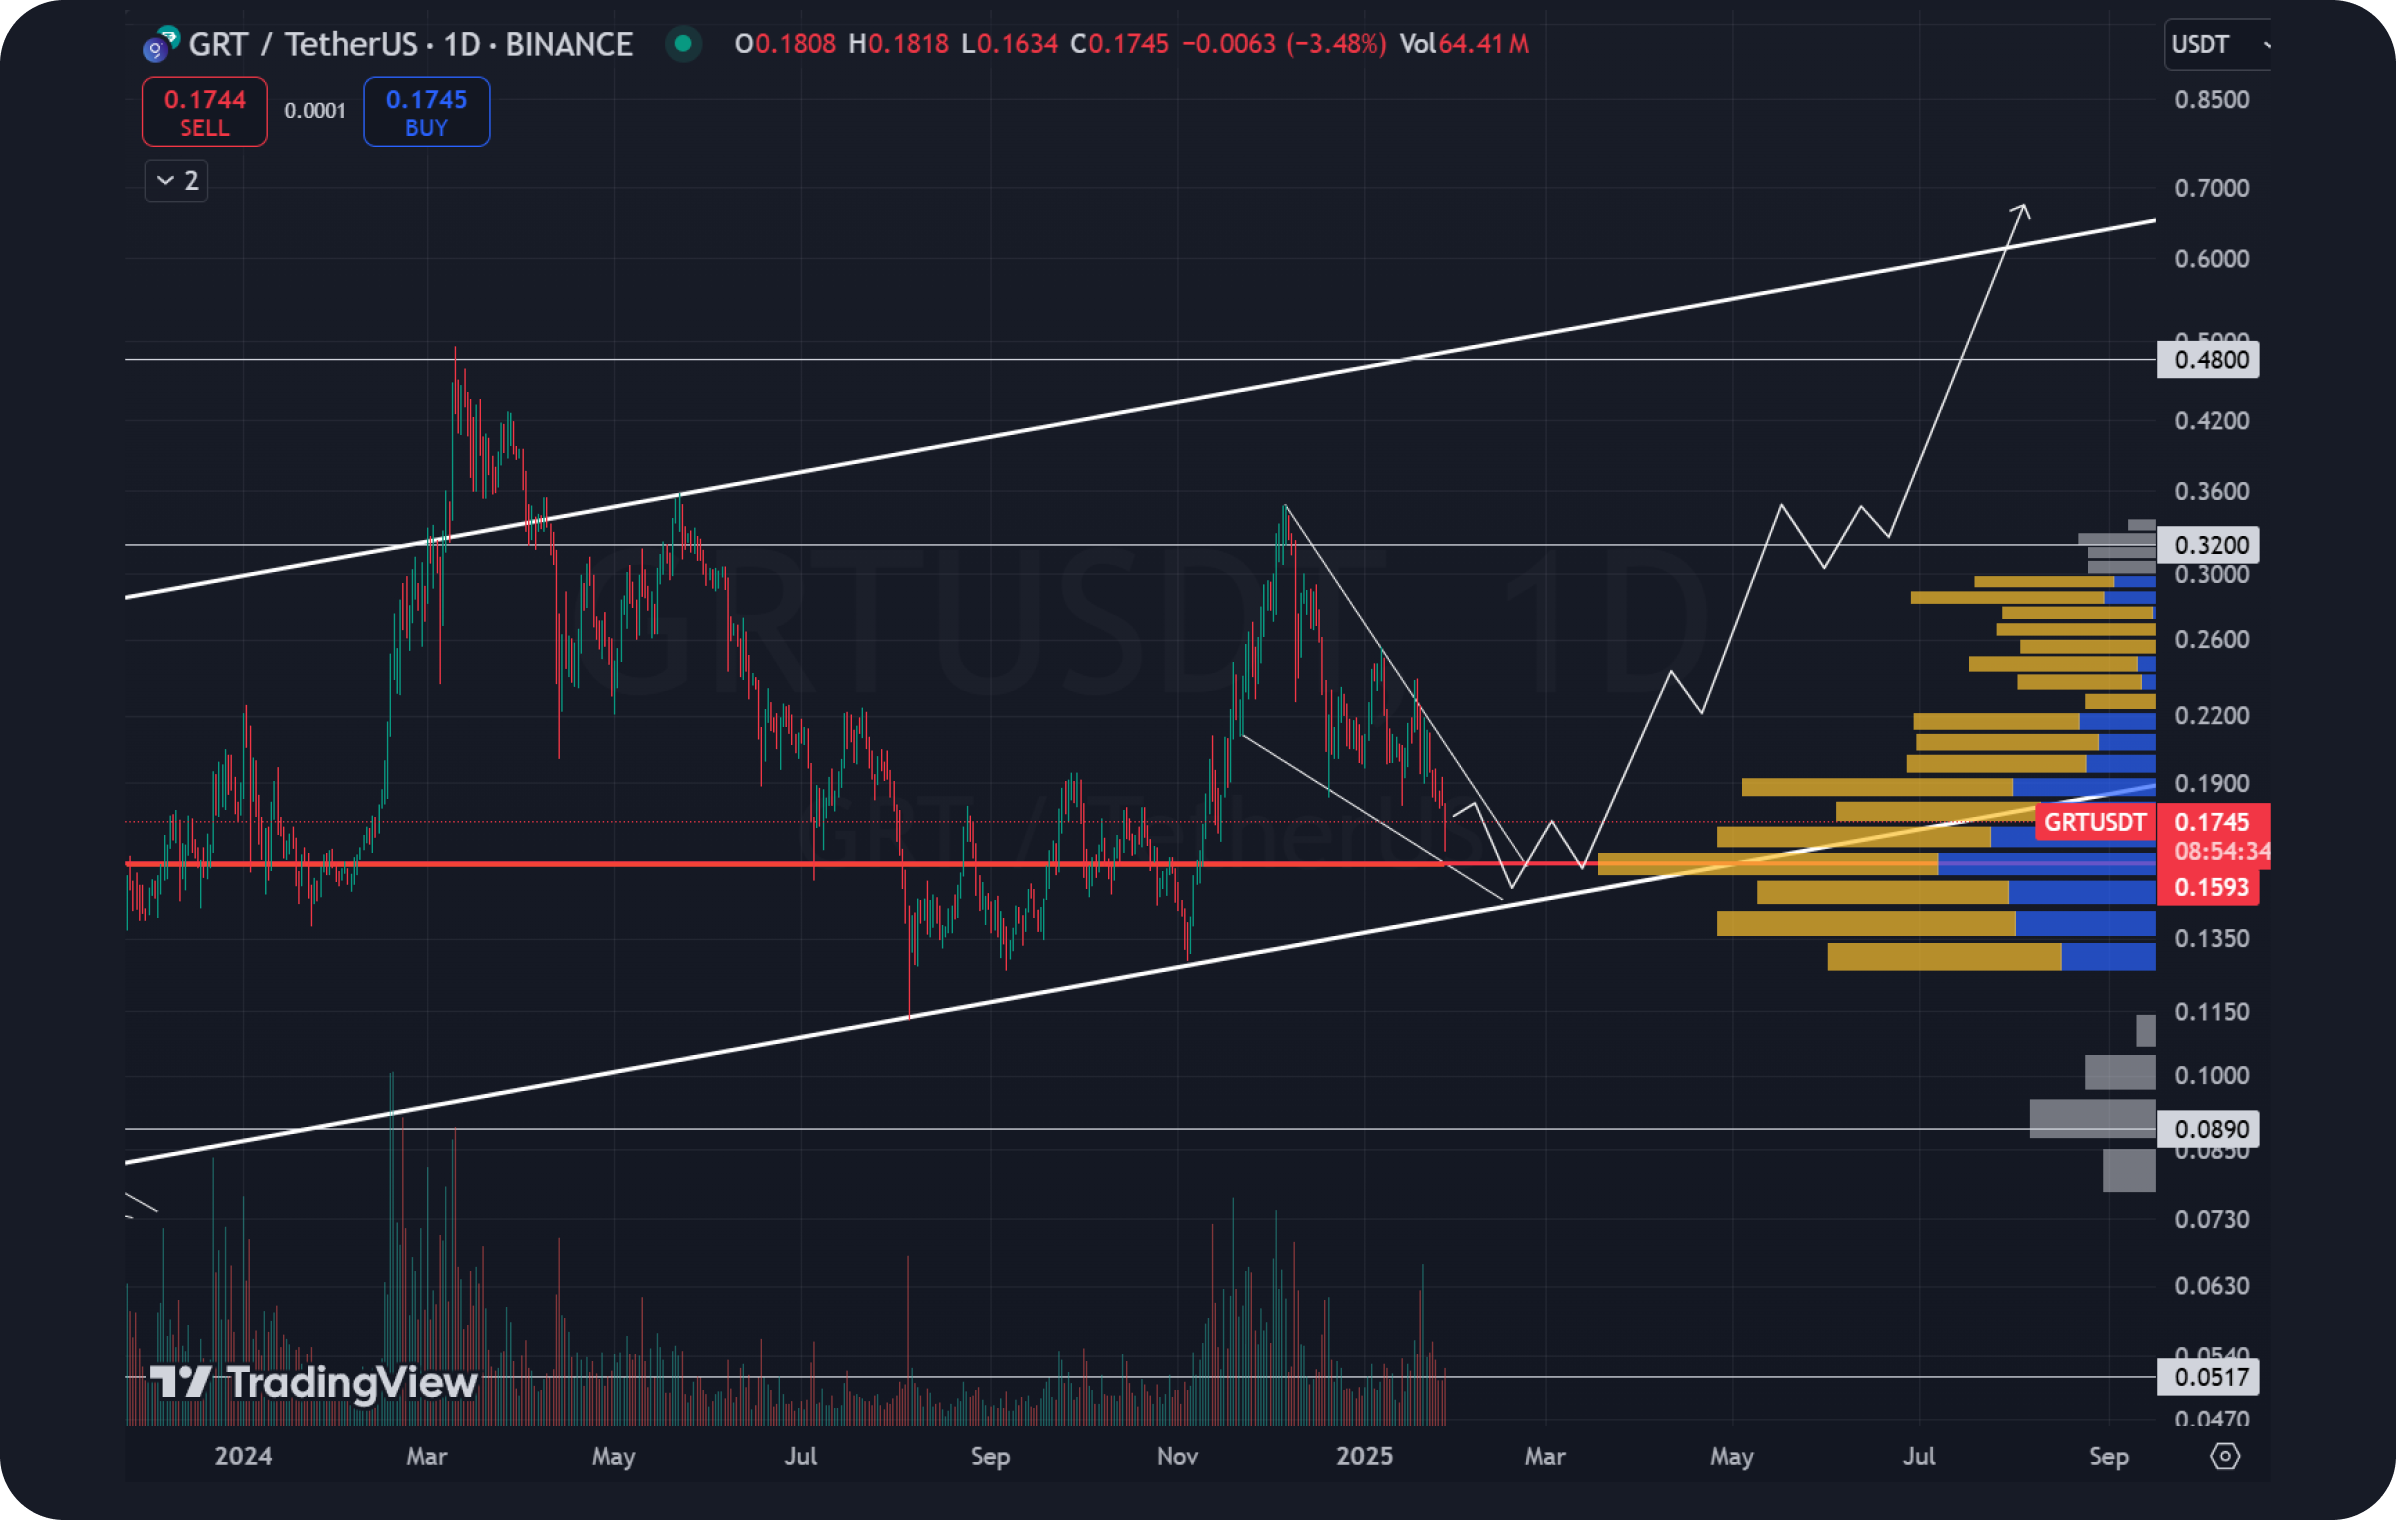
Task: Click the Sep label on time axis
Action: pos(2111,1457)
